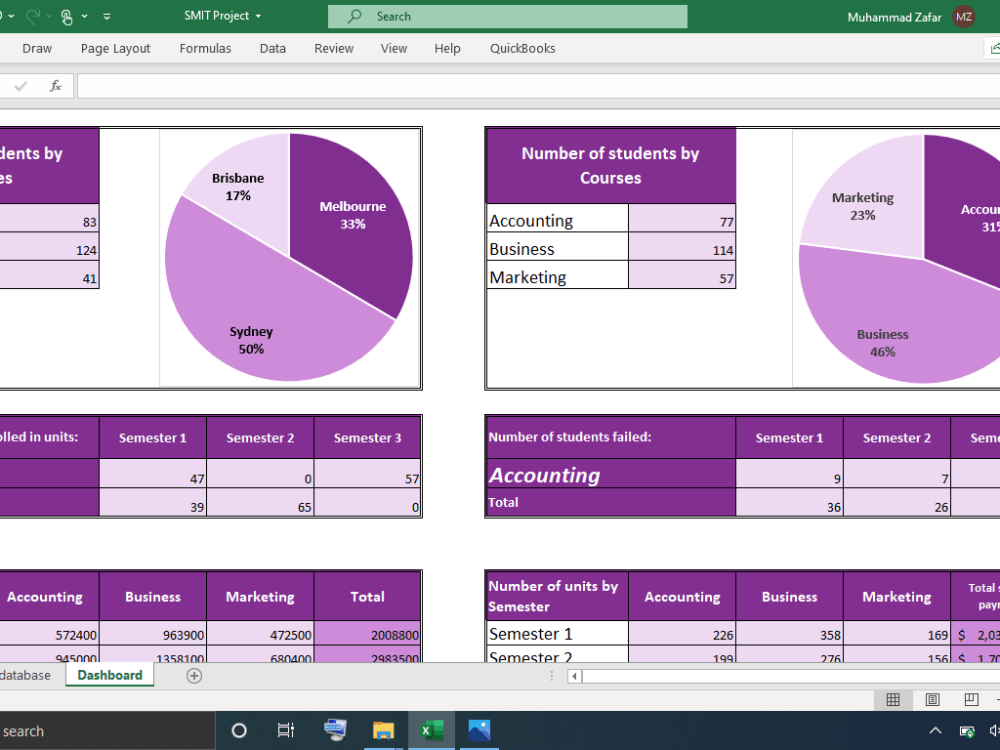
Task: Switch to Page Layout view icon
Action: click(x=932, y=700)
